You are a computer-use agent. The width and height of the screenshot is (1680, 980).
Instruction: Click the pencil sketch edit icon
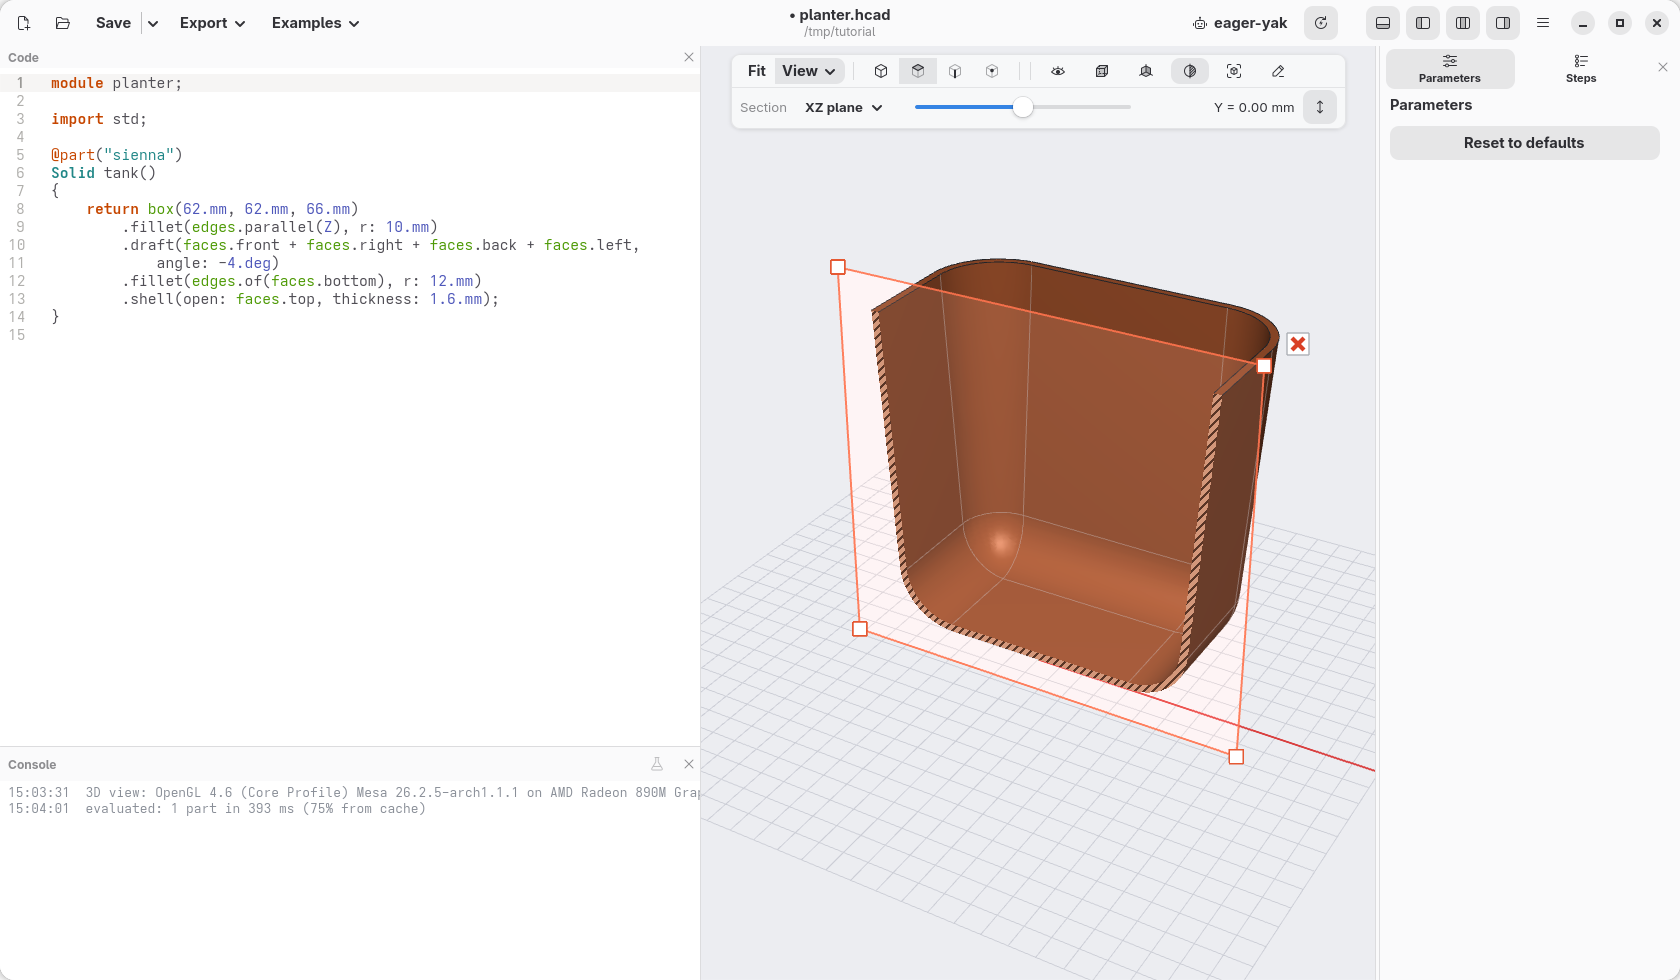coord(1278,71)
